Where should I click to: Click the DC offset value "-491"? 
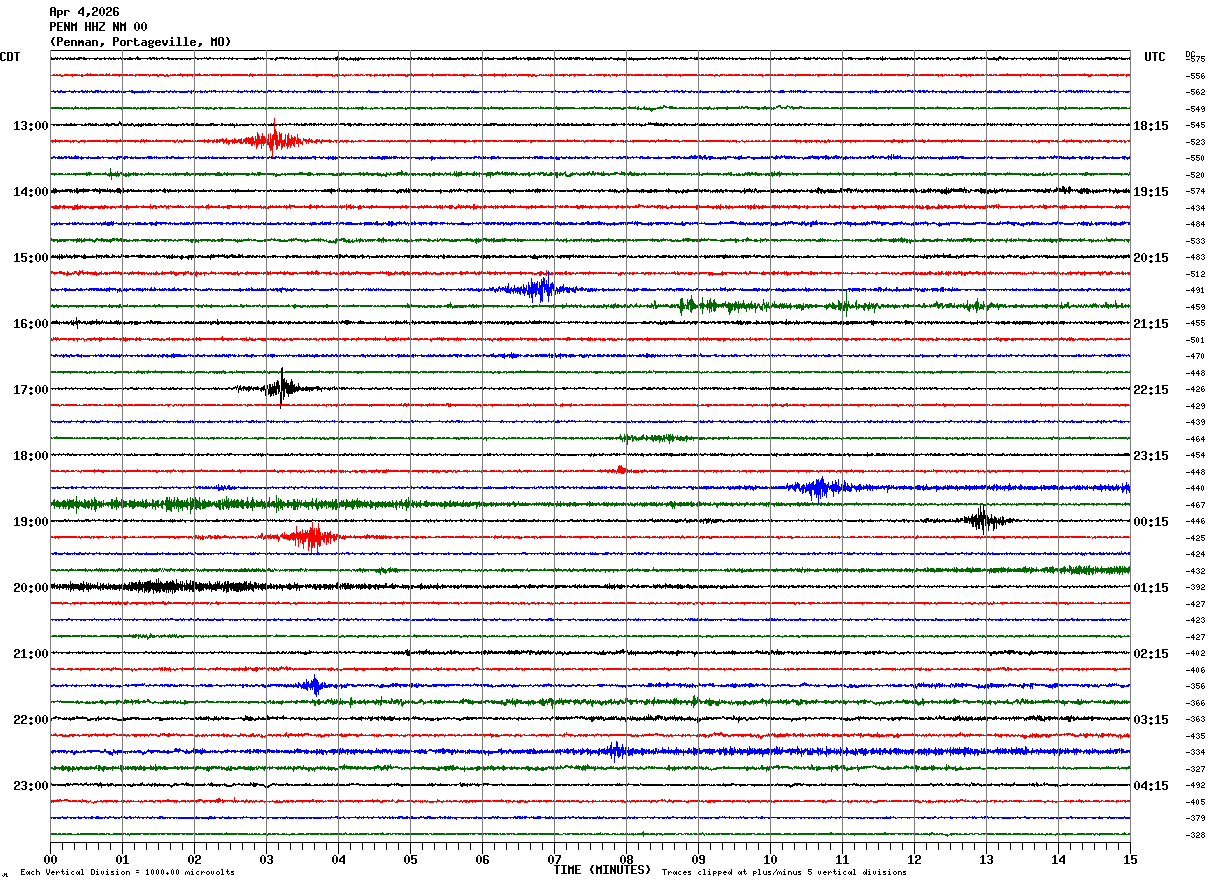[1195, 290]
